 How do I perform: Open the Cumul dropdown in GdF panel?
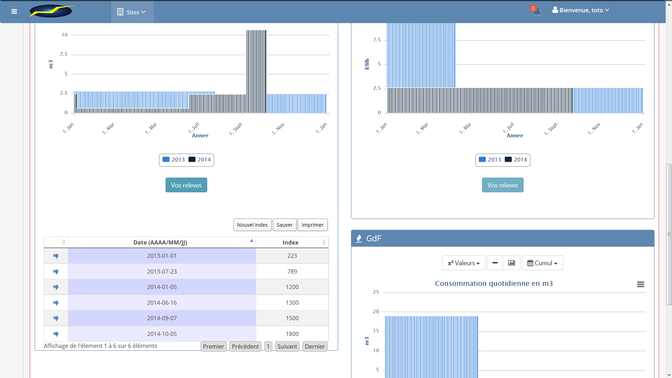(542, 263)
